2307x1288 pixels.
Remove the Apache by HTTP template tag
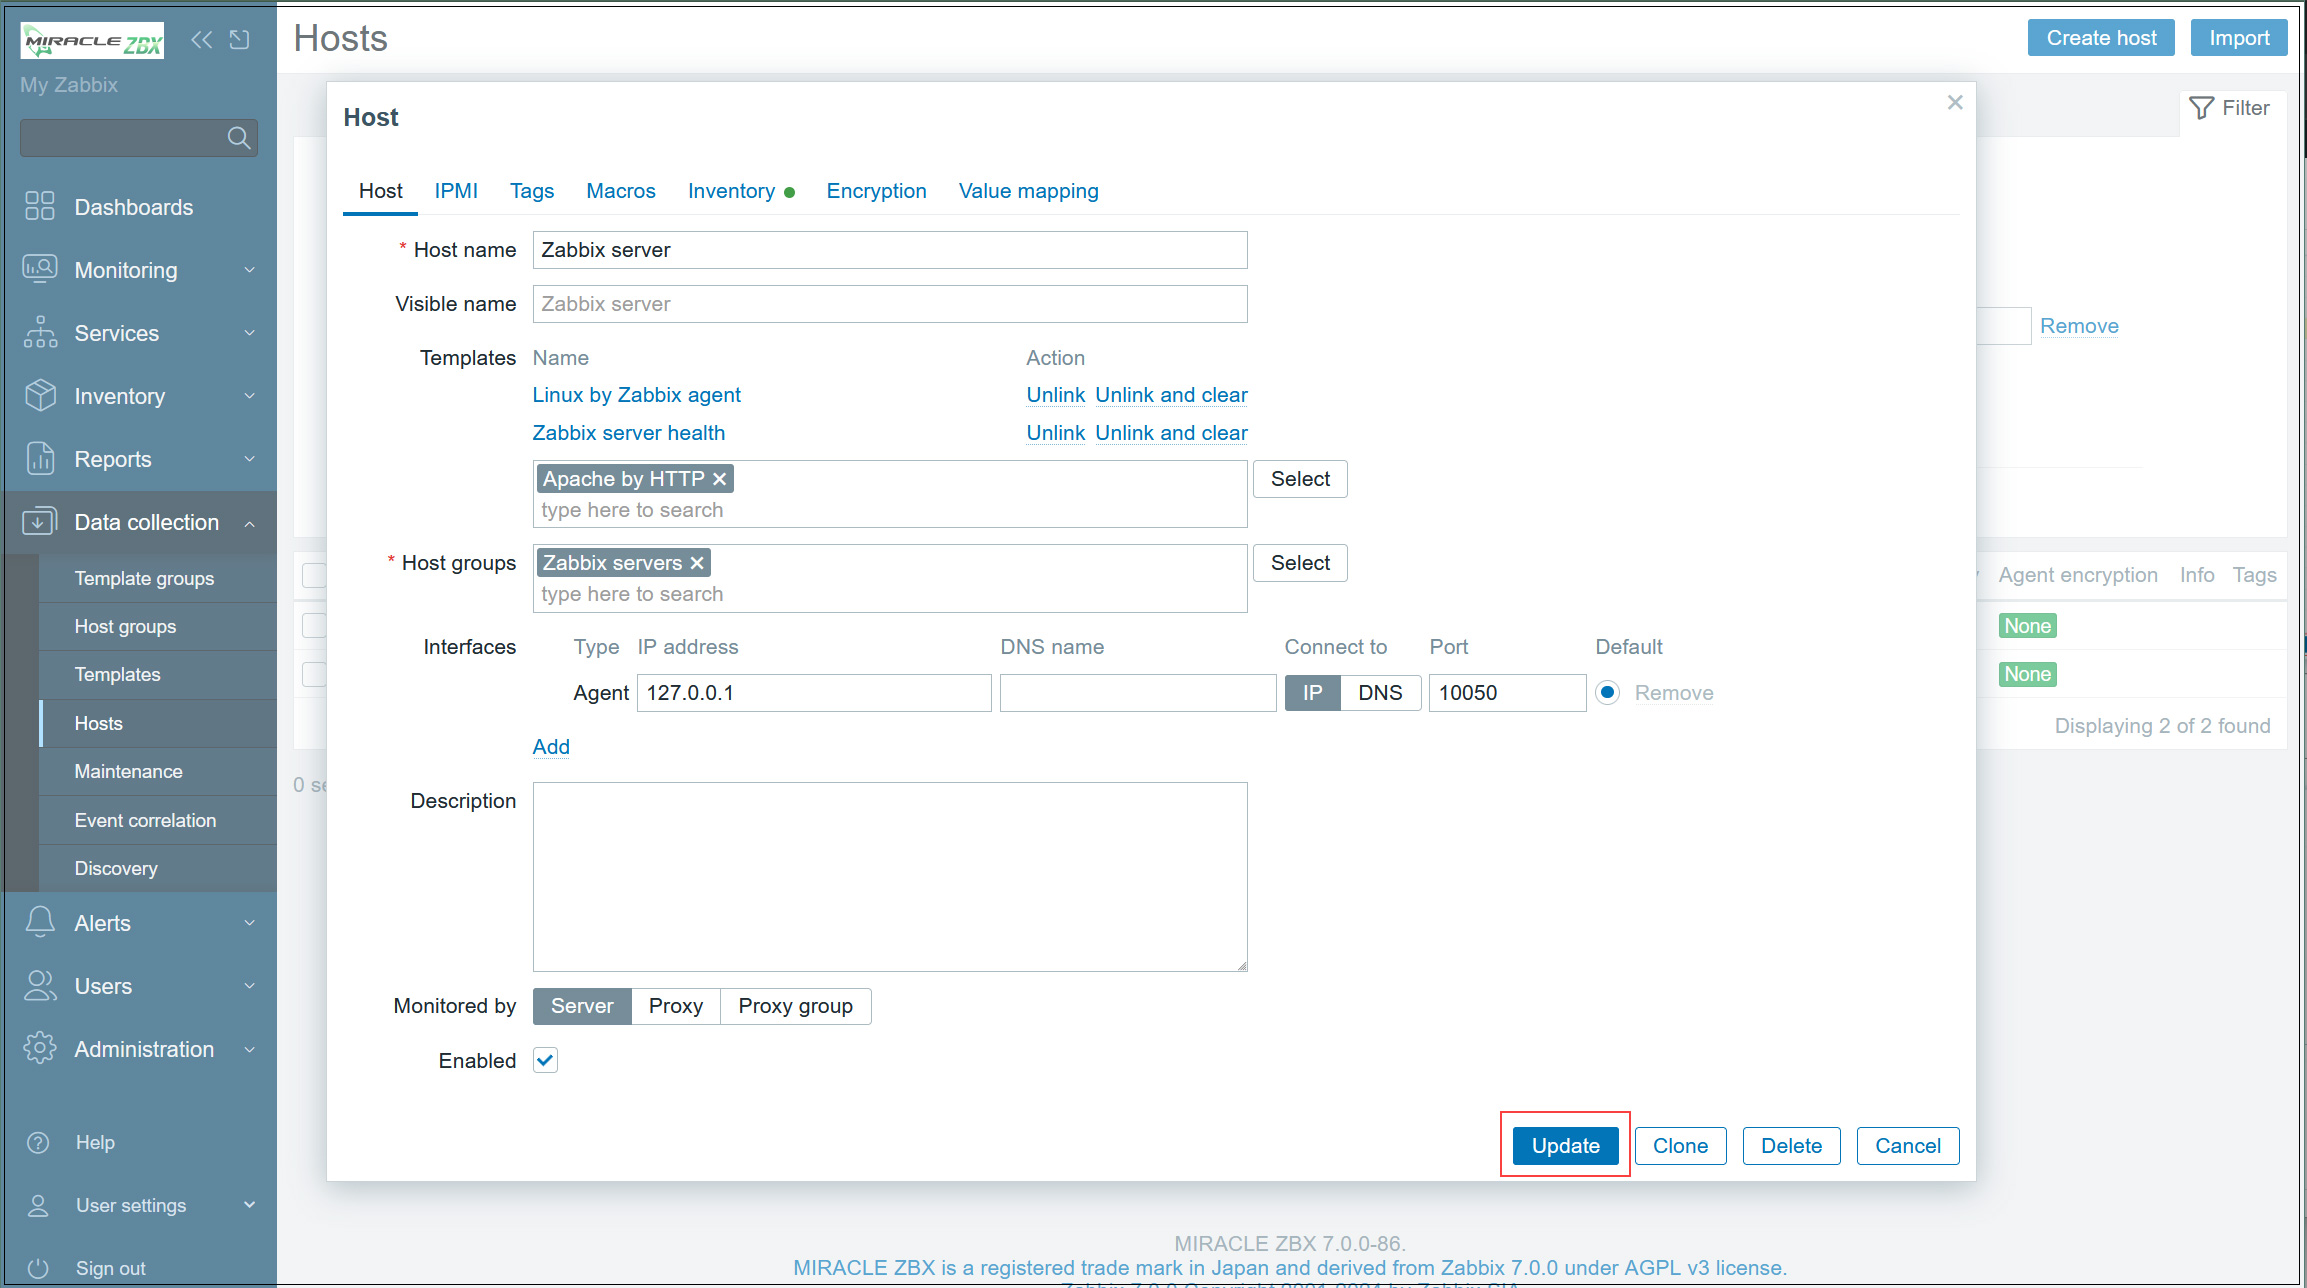(x=719, y=479)
